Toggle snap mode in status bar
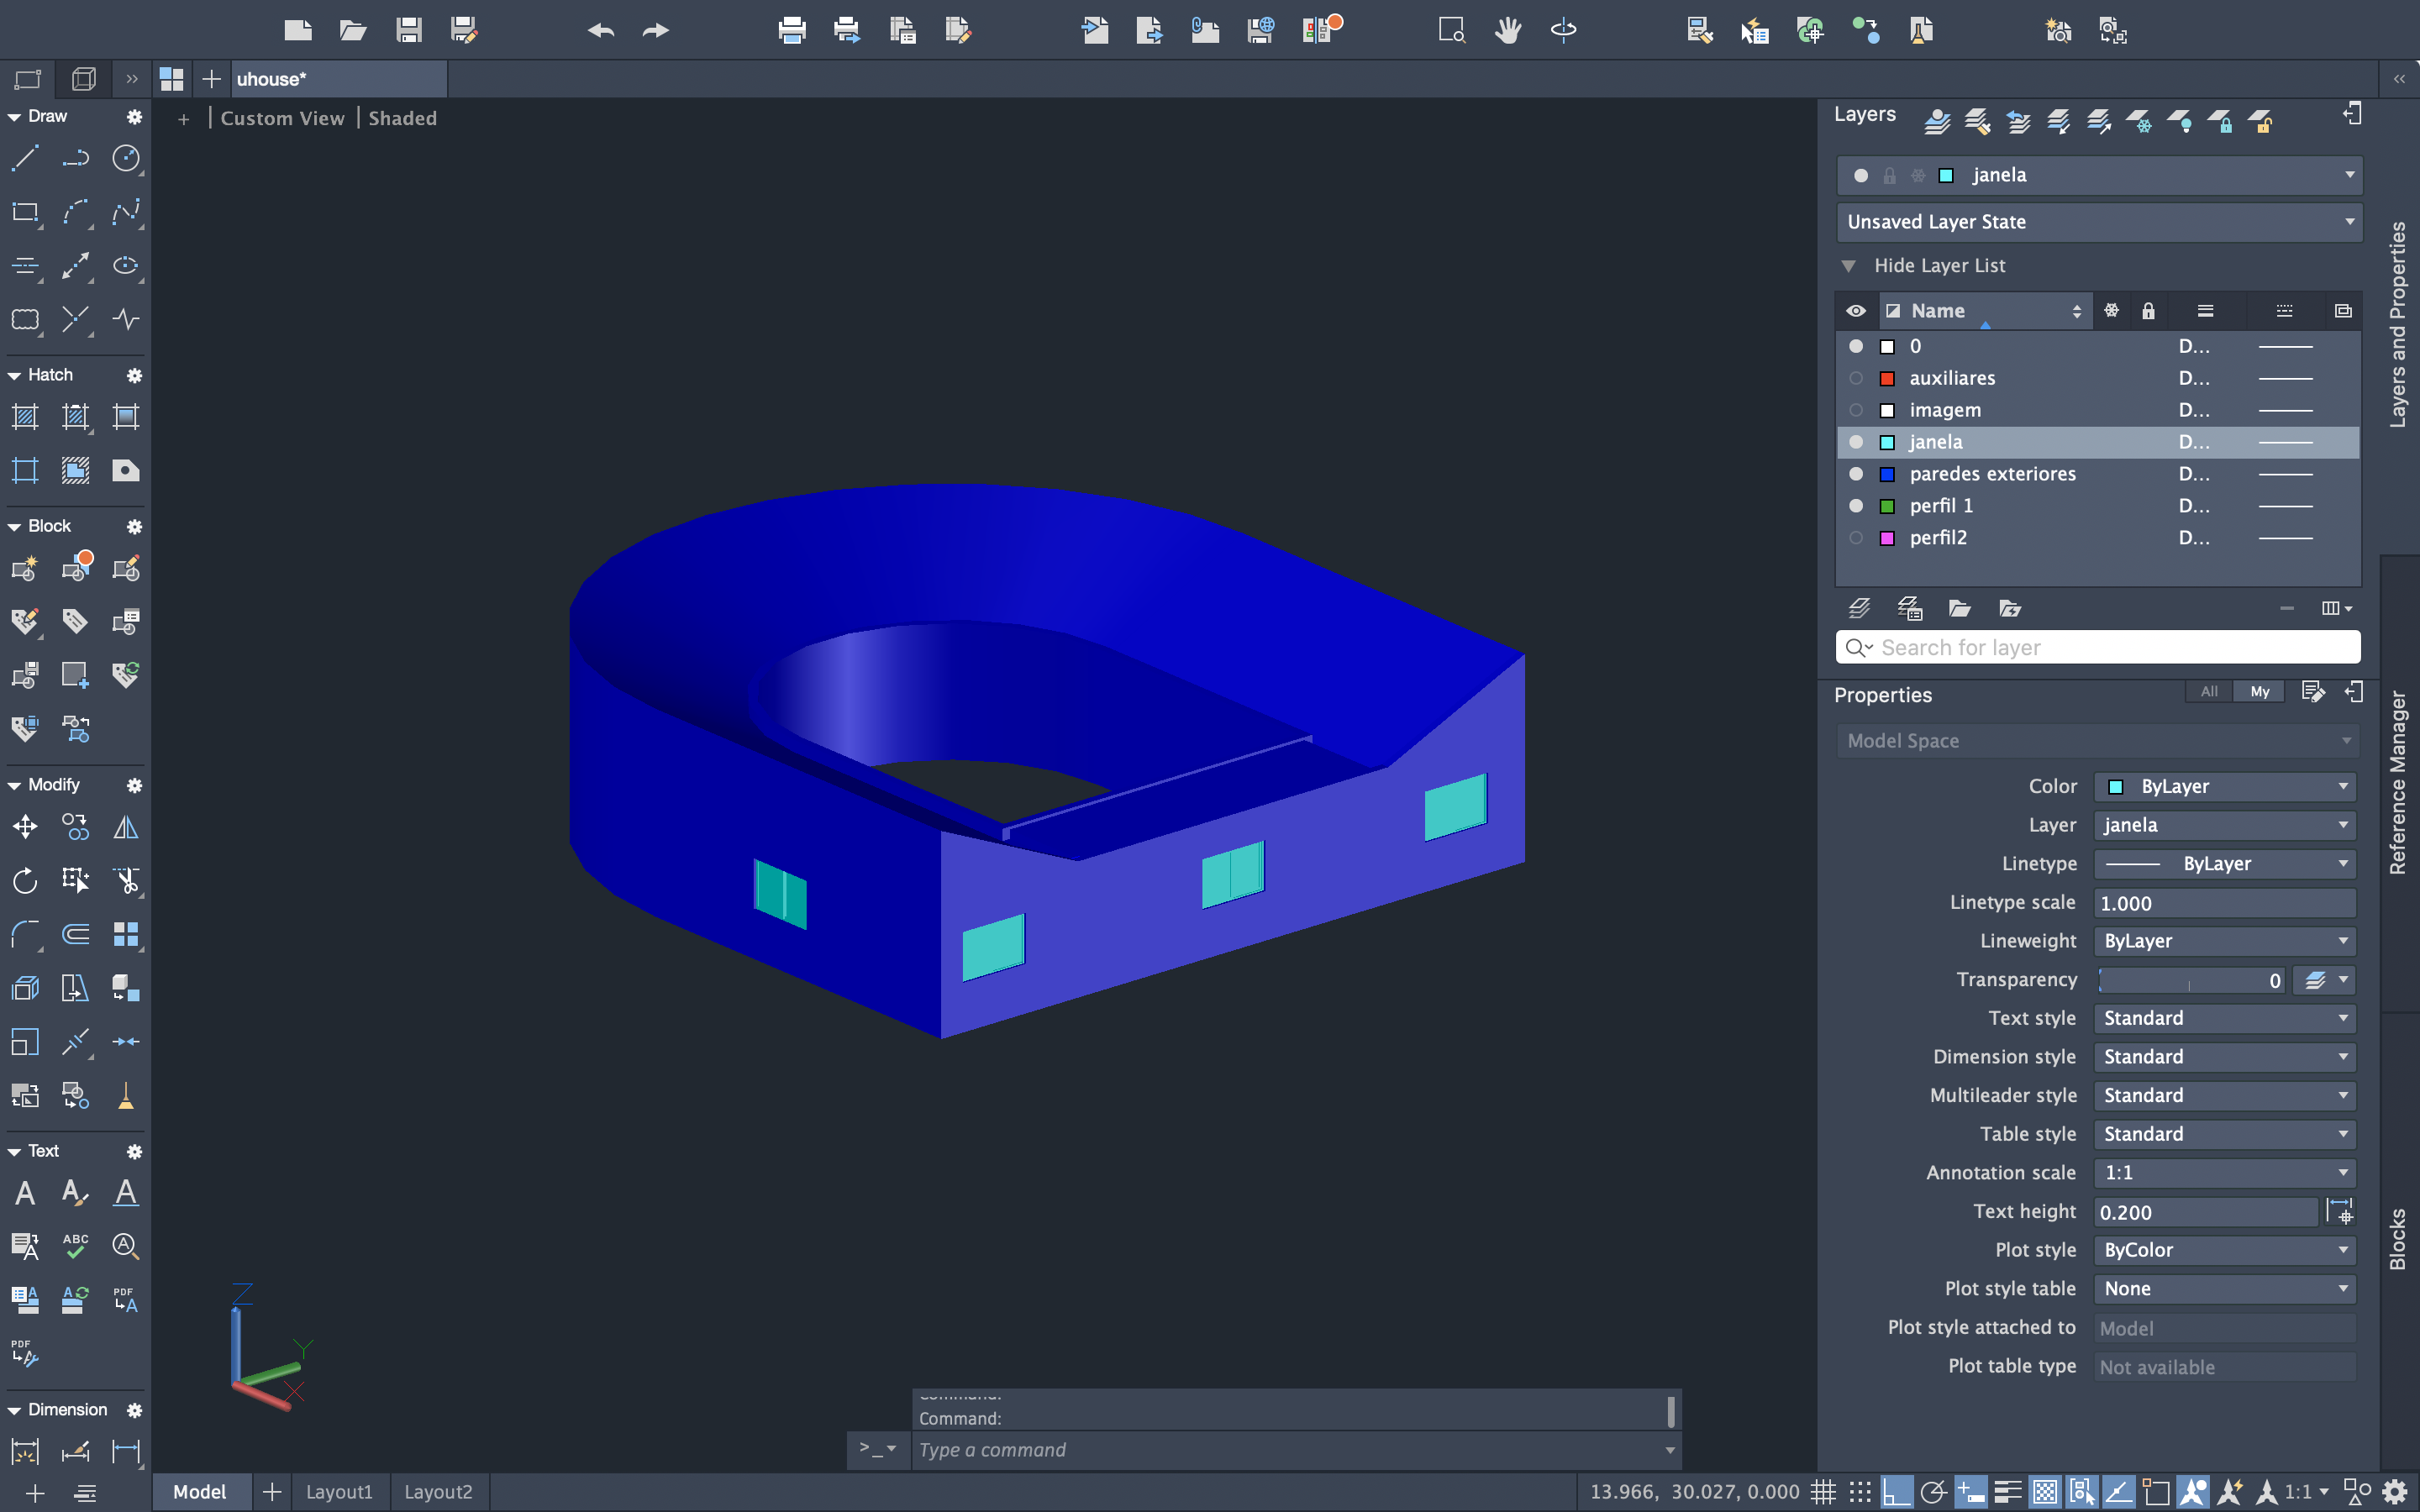2420x1512 pixels. tap(1859, 1492)
